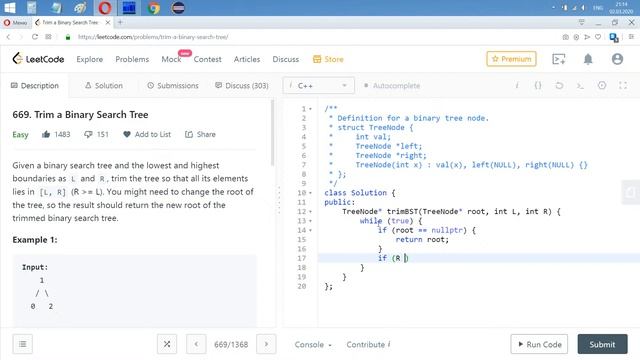This screenshot has width=640, height=360.
Task: Collapse code fold at line 12
Action: [310, 212]
